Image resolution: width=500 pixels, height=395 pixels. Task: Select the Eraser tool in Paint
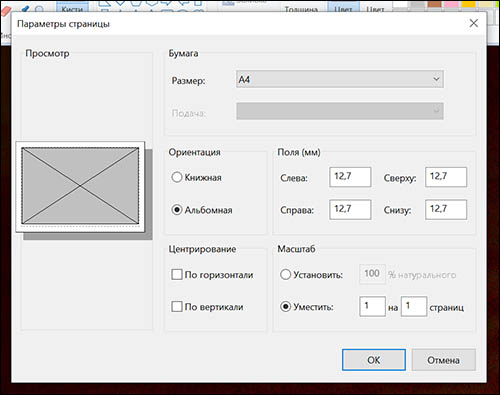tap(7, 10)
